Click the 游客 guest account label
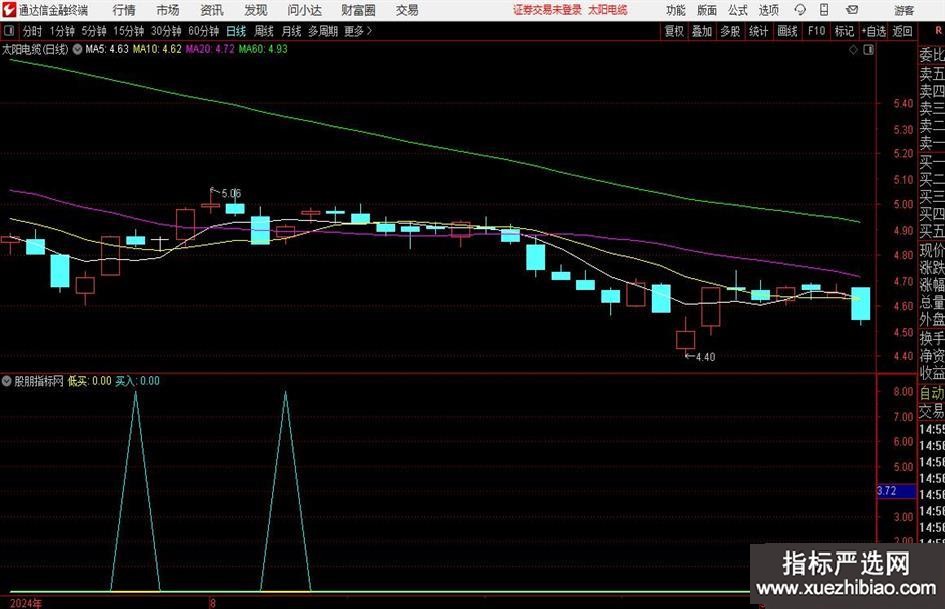 pos(904,10)
